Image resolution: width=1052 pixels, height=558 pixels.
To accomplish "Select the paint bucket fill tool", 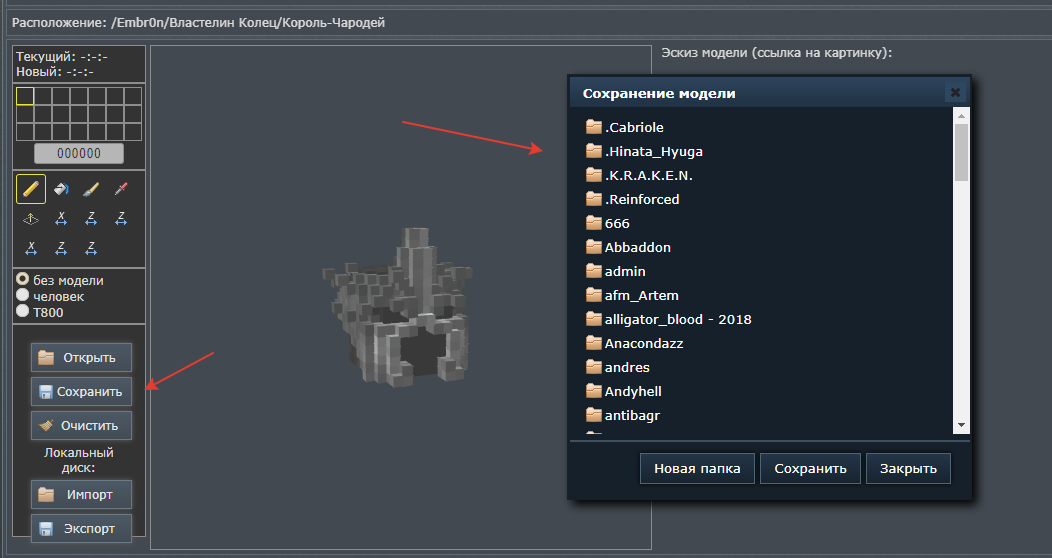I will [x=61, y=189].
